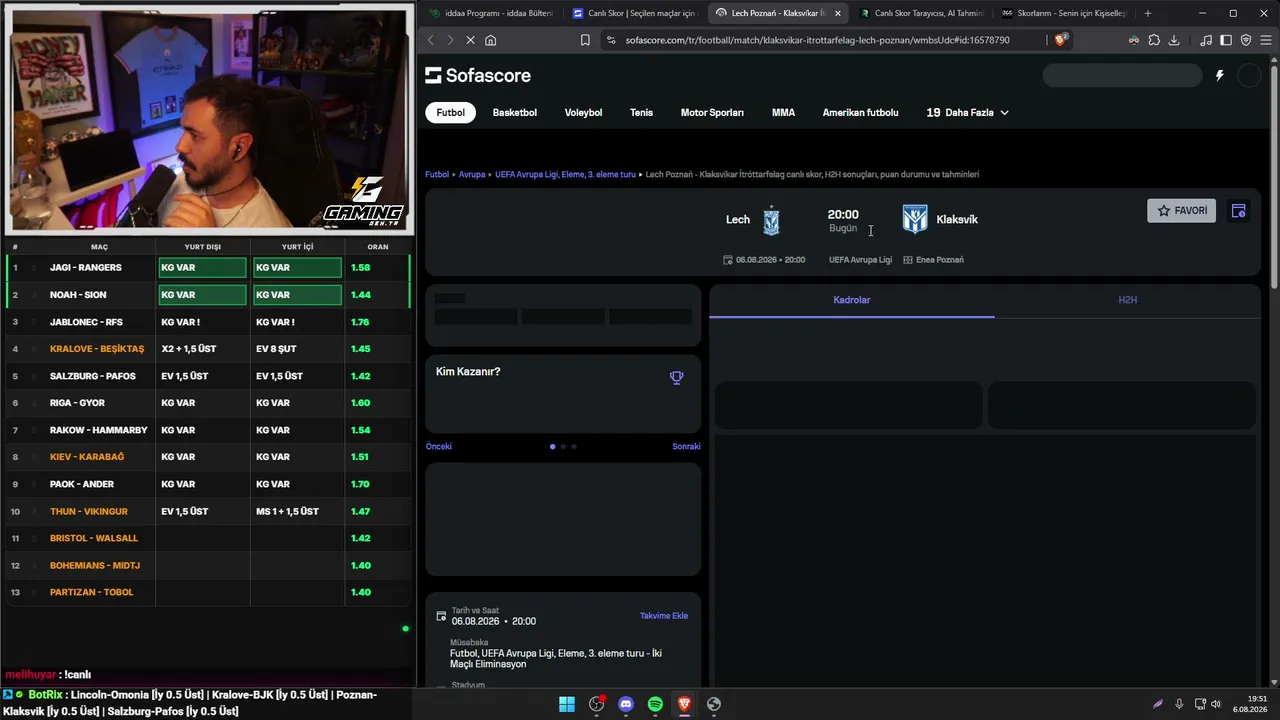Open the Brave VPN shield icon
Viewport: 1280px width, 720px height.
tap(1246, 40)
